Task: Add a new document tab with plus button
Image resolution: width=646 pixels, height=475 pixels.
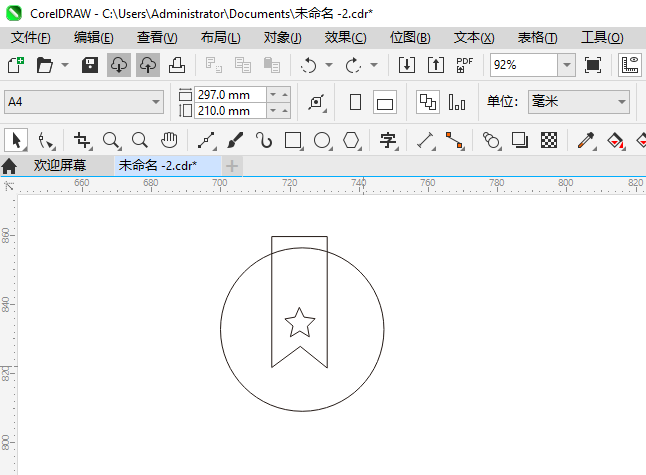Action: click(x=232, y=166)
